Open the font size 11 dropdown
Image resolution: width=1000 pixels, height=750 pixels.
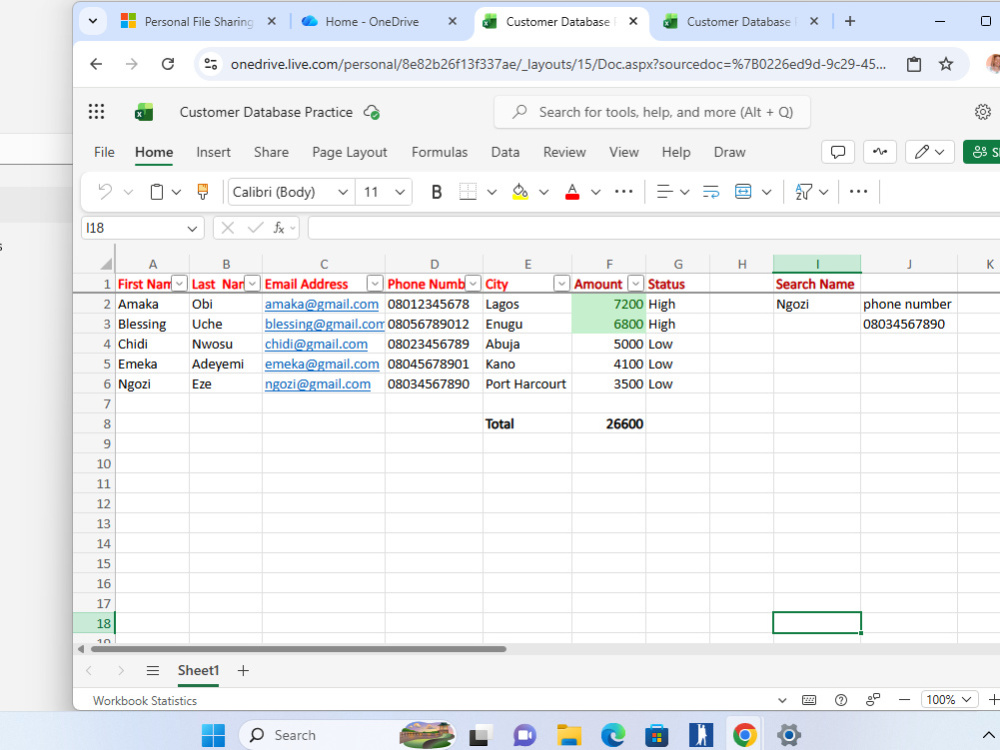[x=400, y=192]
